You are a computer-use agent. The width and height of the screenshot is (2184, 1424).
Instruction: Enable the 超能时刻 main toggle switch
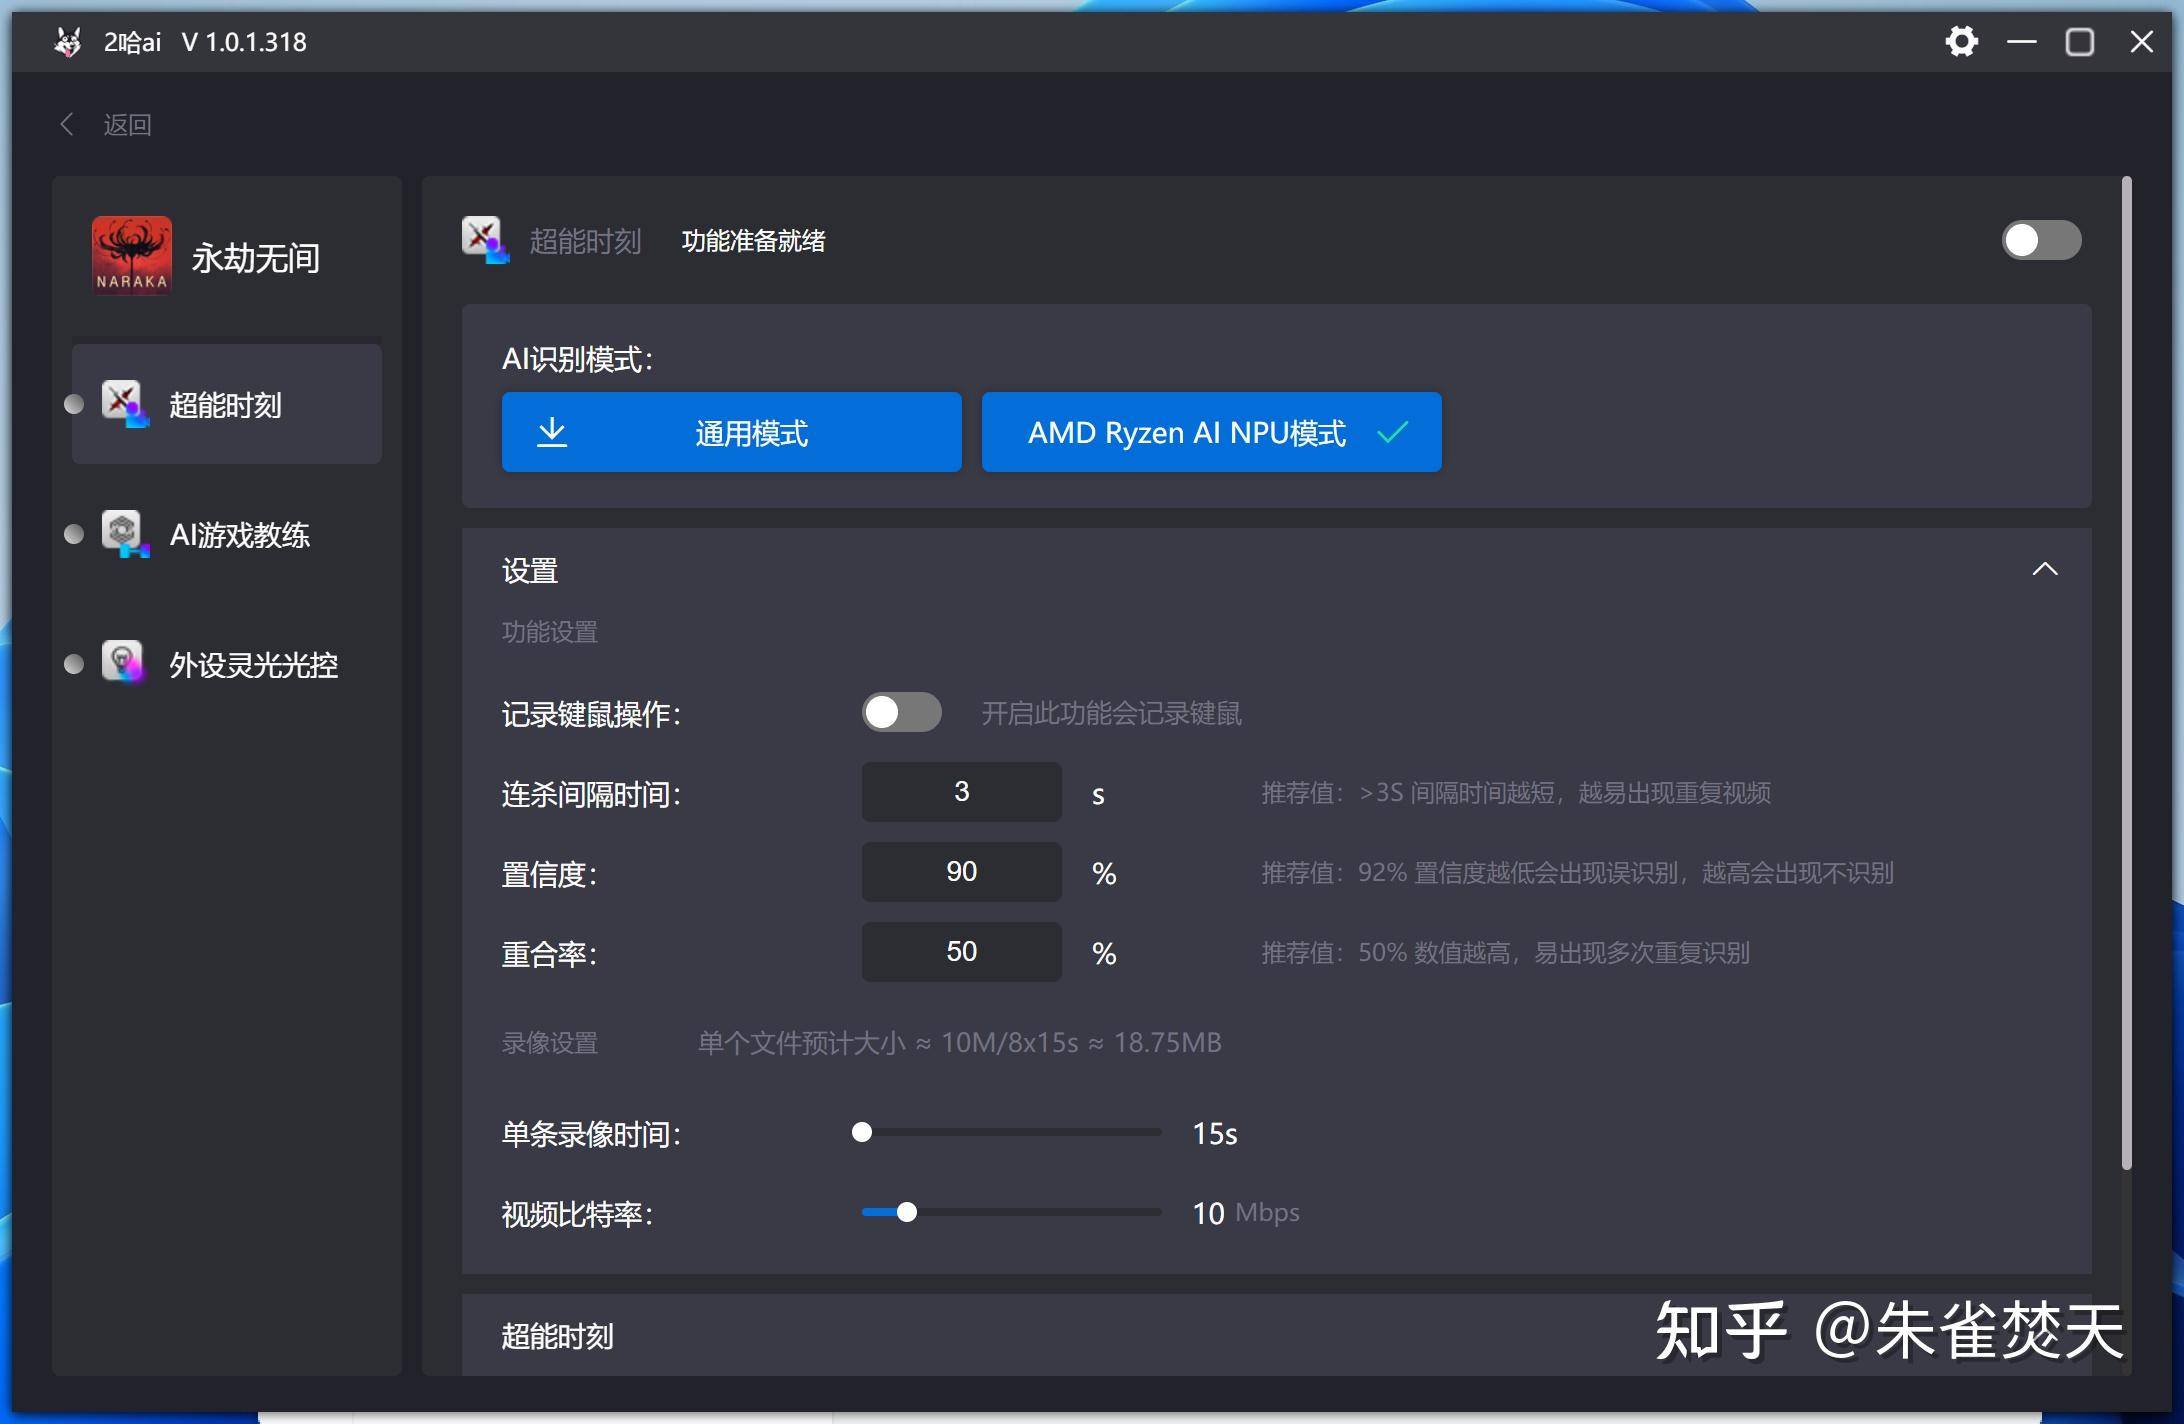coord(2041,240)
